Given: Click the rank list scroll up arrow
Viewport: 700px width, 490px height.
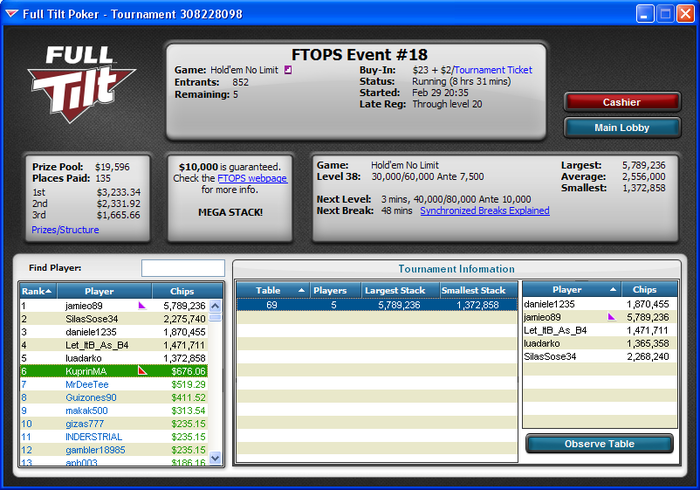Looking at the screenshot, I should [215, 306].
